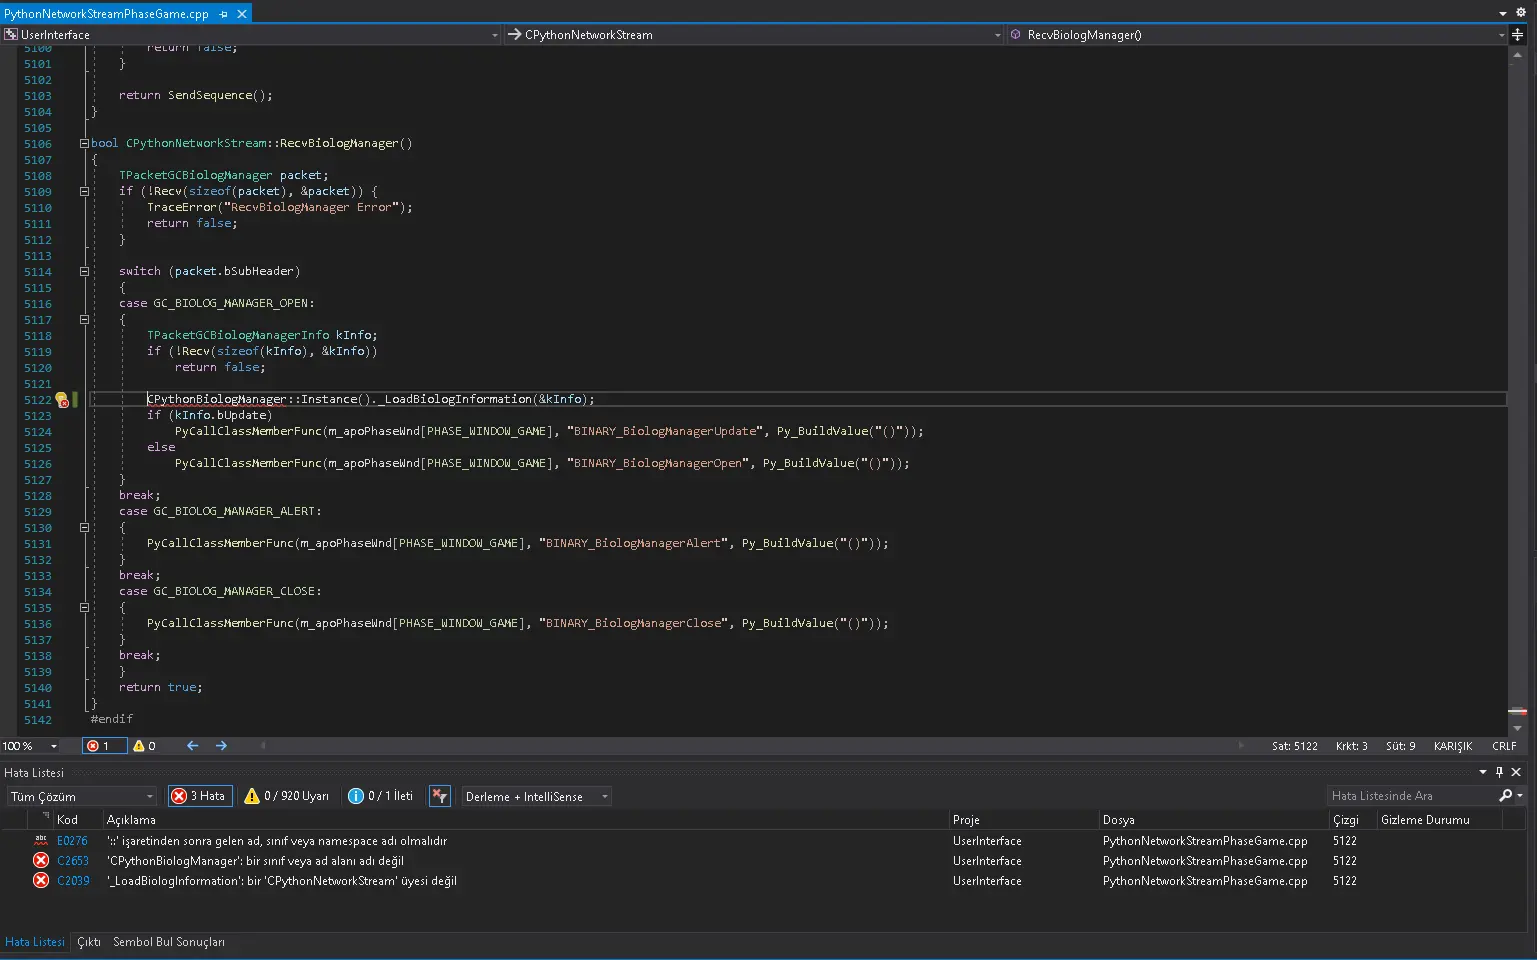Click the Krkt: 3 character indicator
The height and width of the screenshot is (960, 1537).
pos(1351,746)
